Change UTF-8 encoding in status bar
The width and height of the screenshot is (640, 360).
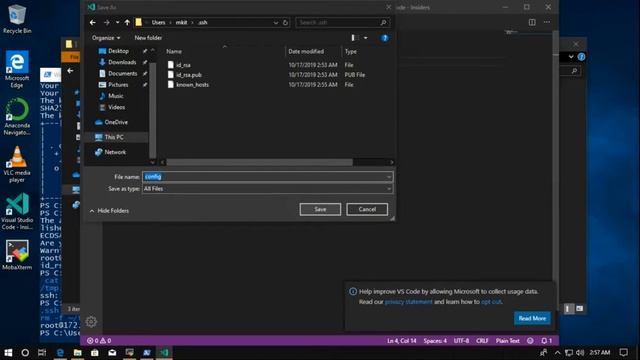461,341
